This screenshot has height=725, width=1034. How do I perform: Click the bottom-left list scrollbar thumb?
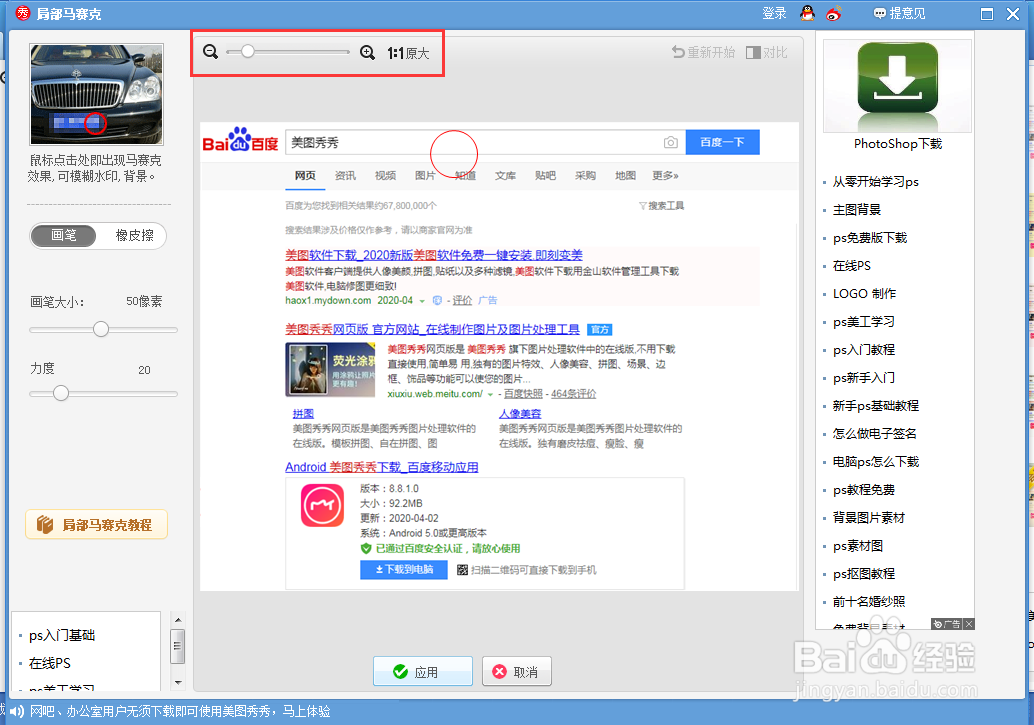(x=177, y=646)
